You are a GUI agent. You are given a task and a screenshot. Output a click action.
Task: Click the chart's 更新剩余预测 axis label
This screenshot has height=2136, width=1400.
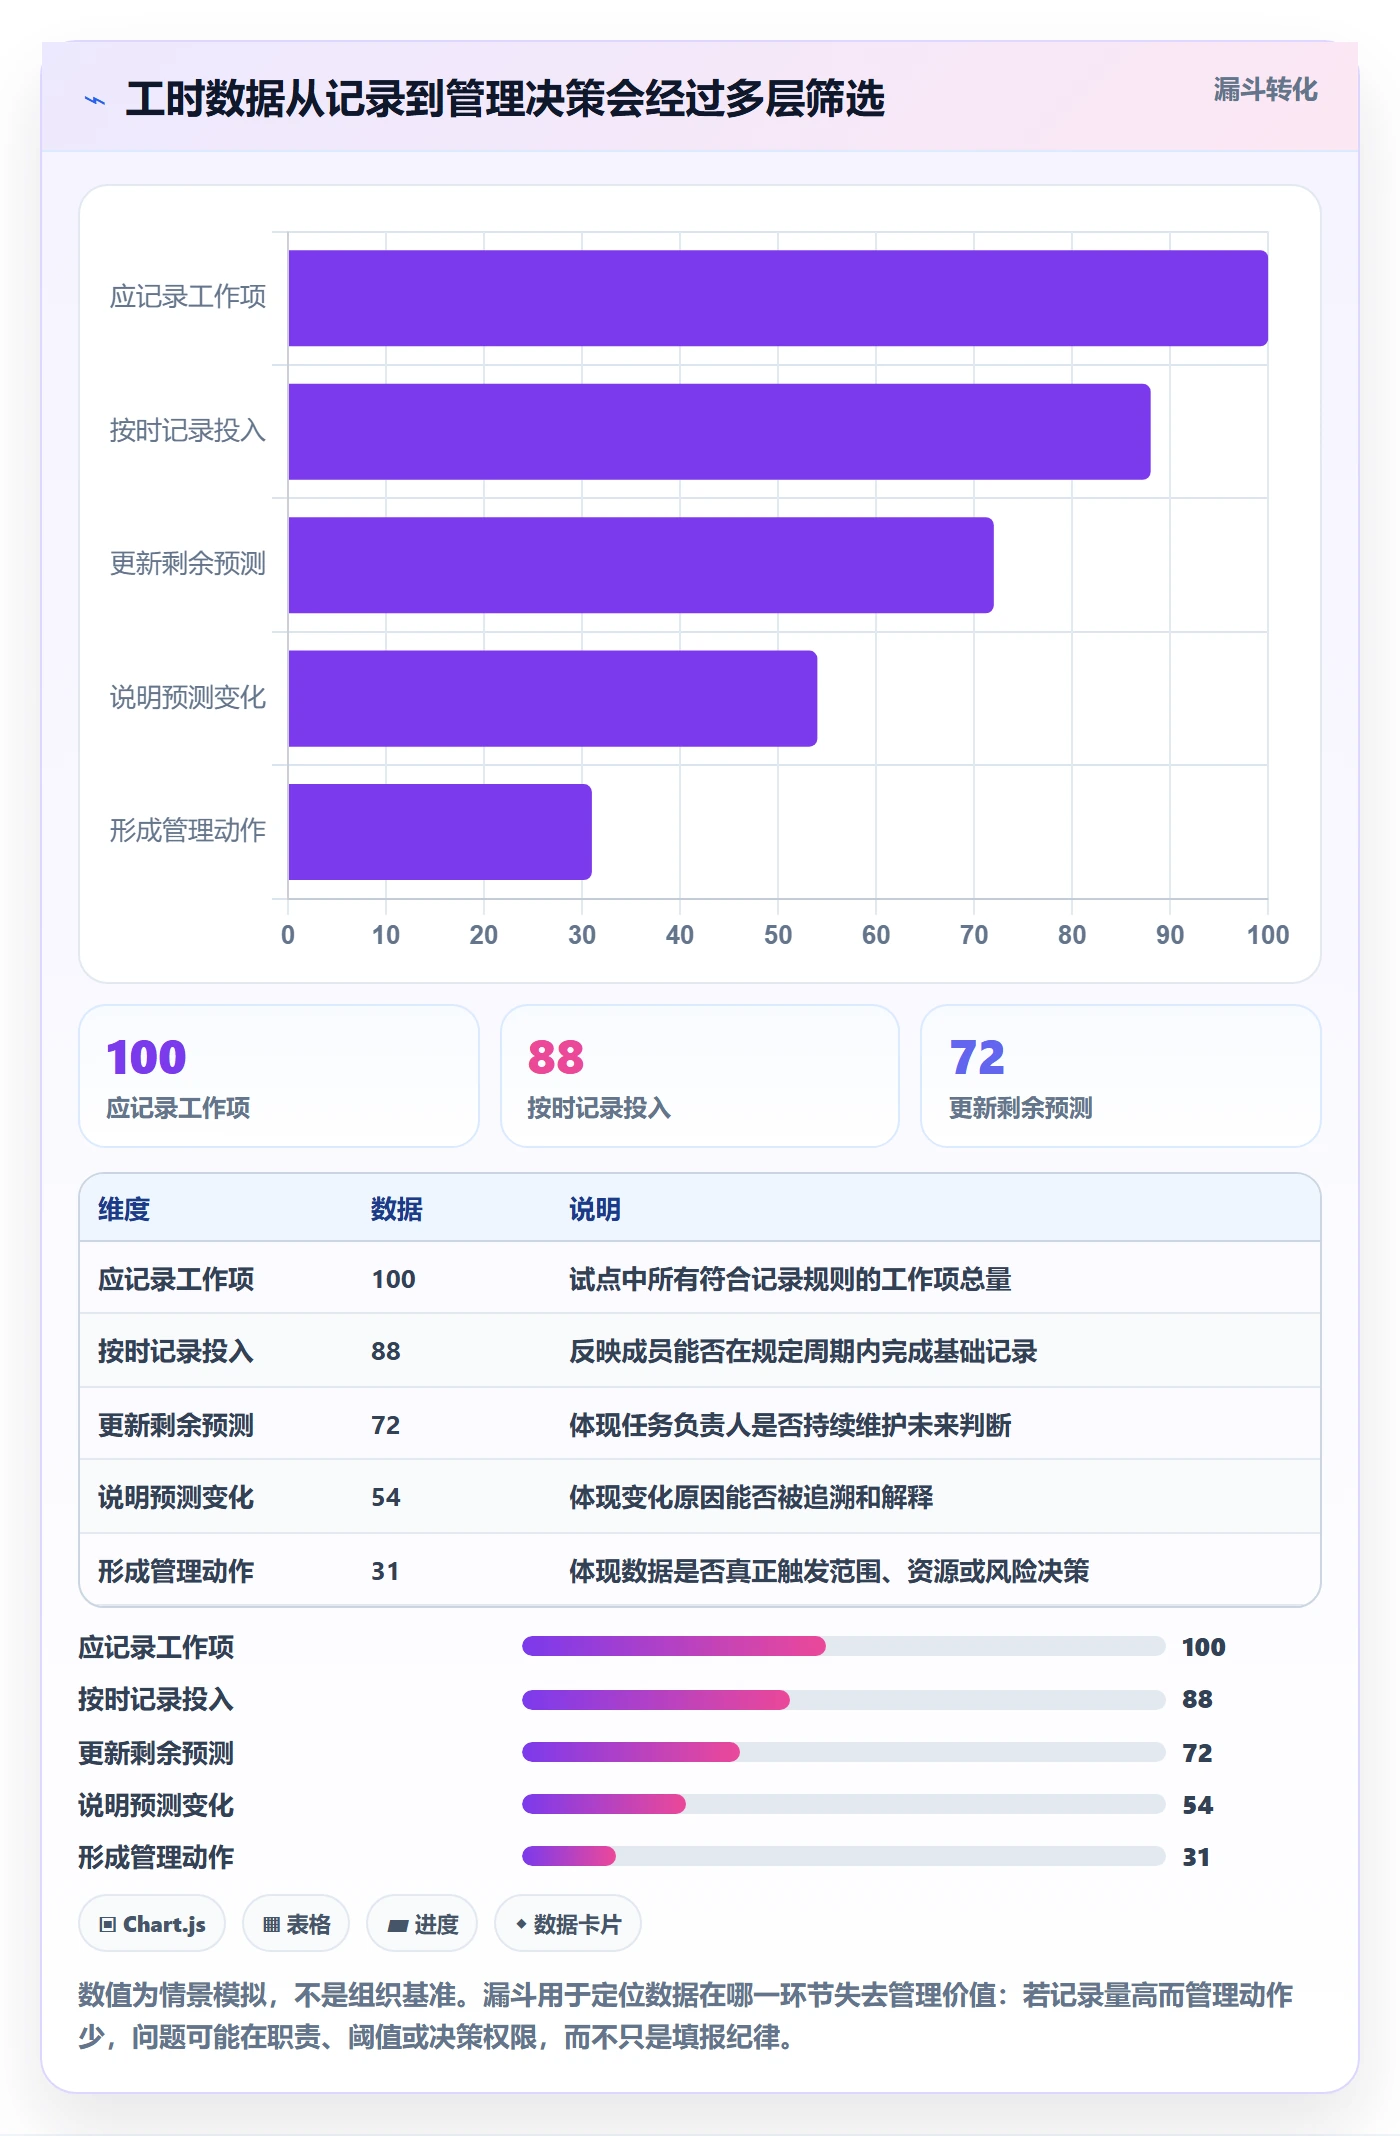pos(188,564)
